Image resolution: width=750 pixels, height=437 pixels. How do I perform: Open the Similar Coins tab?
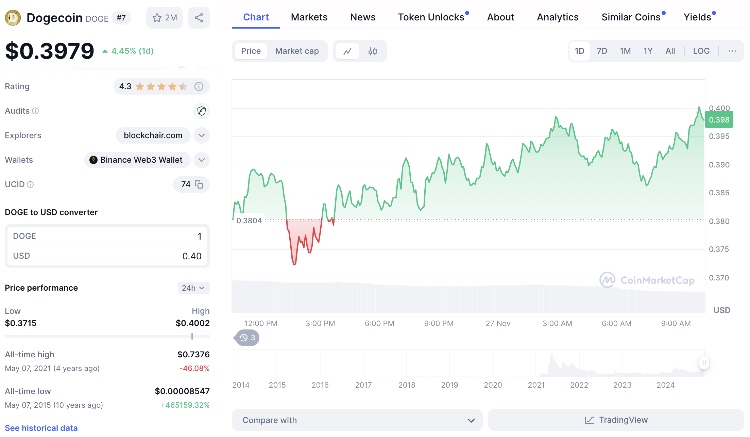pos(633,17)
